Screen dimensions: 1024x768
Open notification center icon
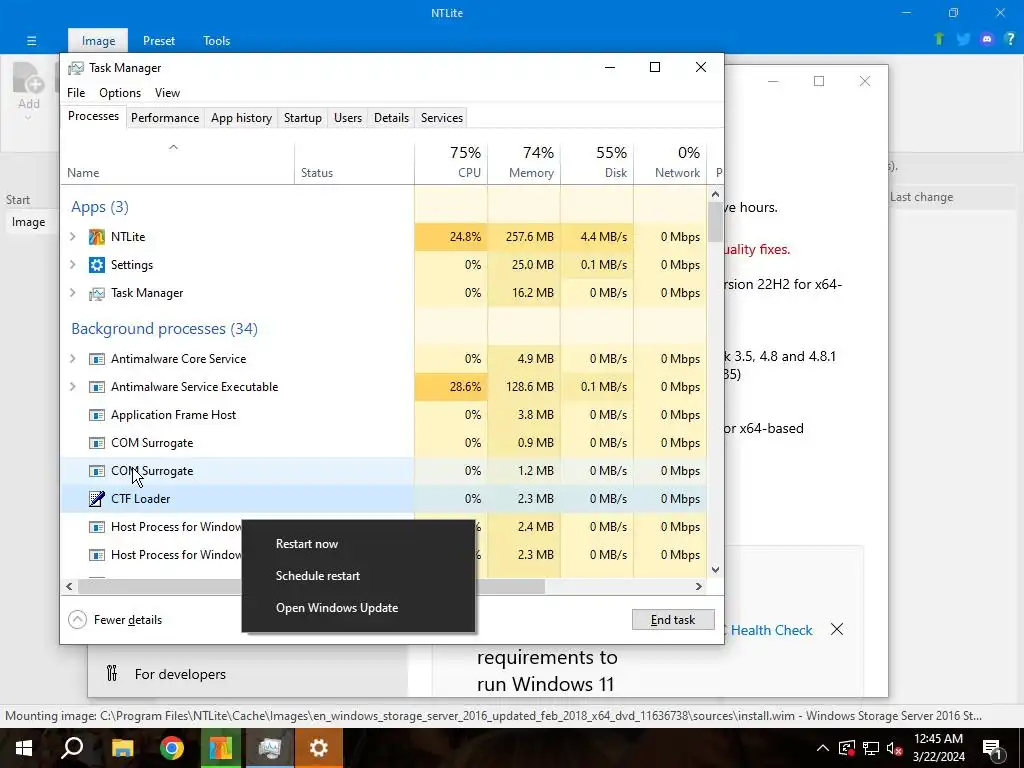click(993, 748)
